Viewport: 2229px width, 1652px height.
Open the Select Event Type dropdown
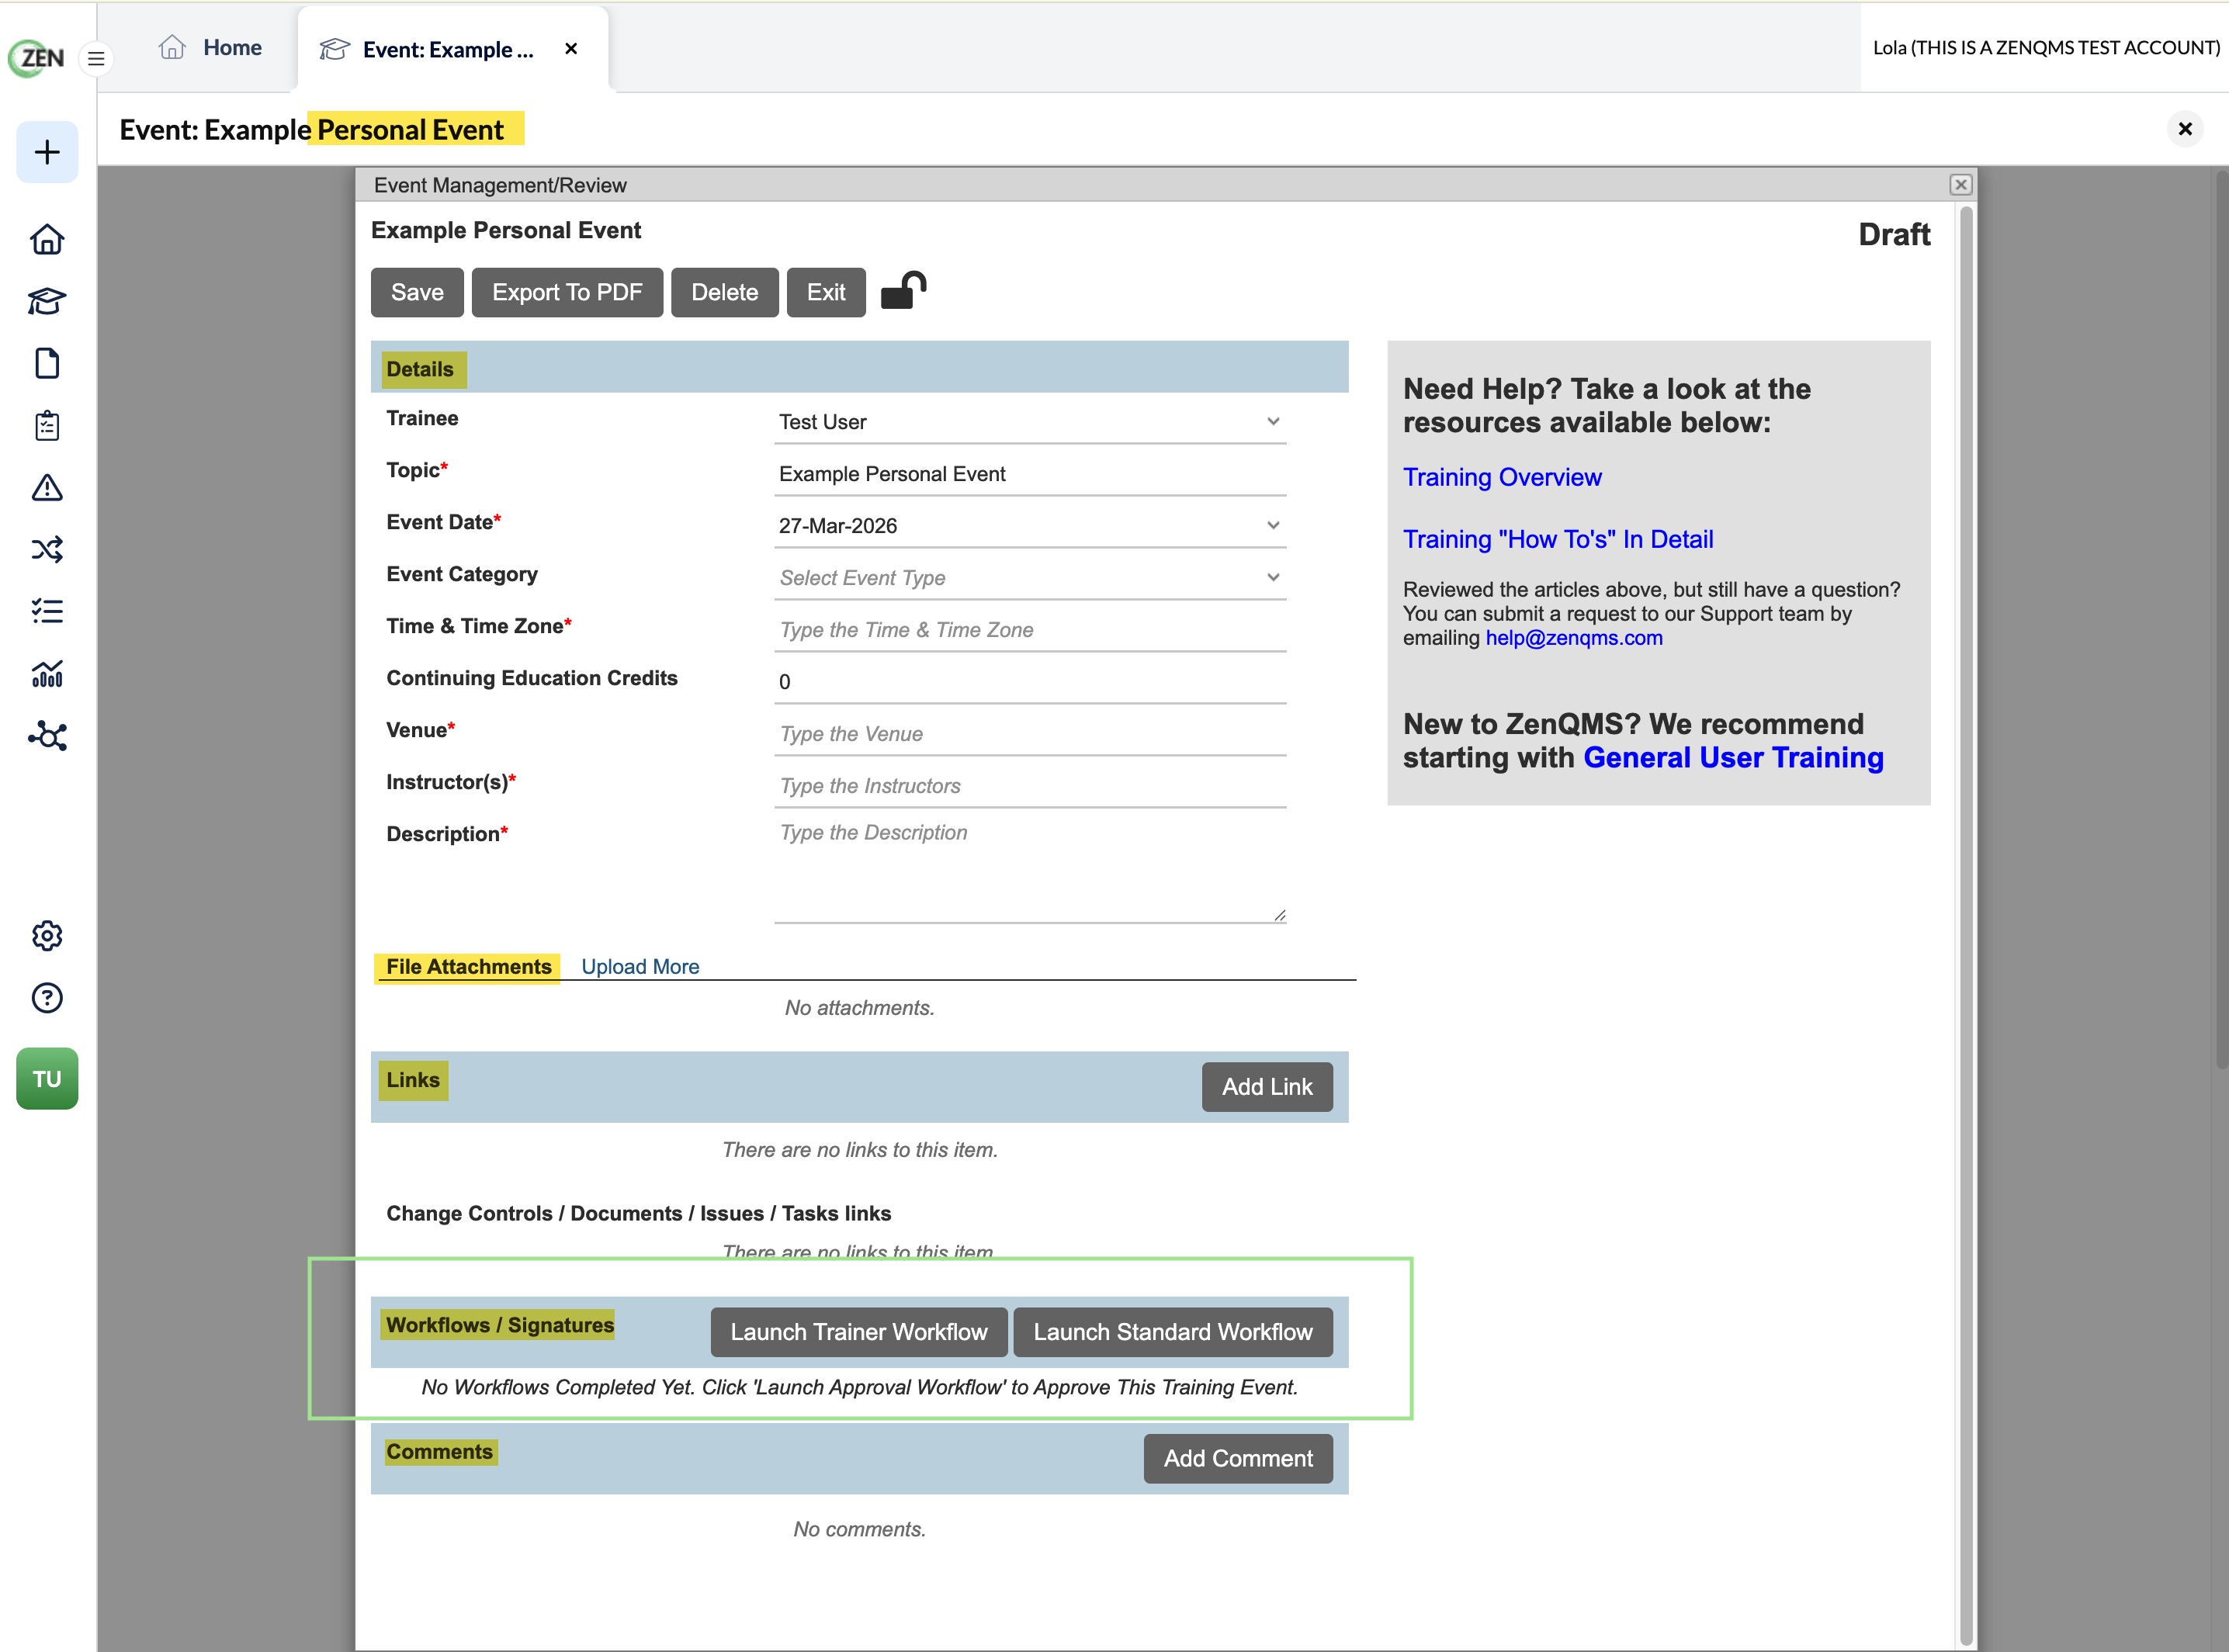pyautogui.click(x=1030, y=578)
